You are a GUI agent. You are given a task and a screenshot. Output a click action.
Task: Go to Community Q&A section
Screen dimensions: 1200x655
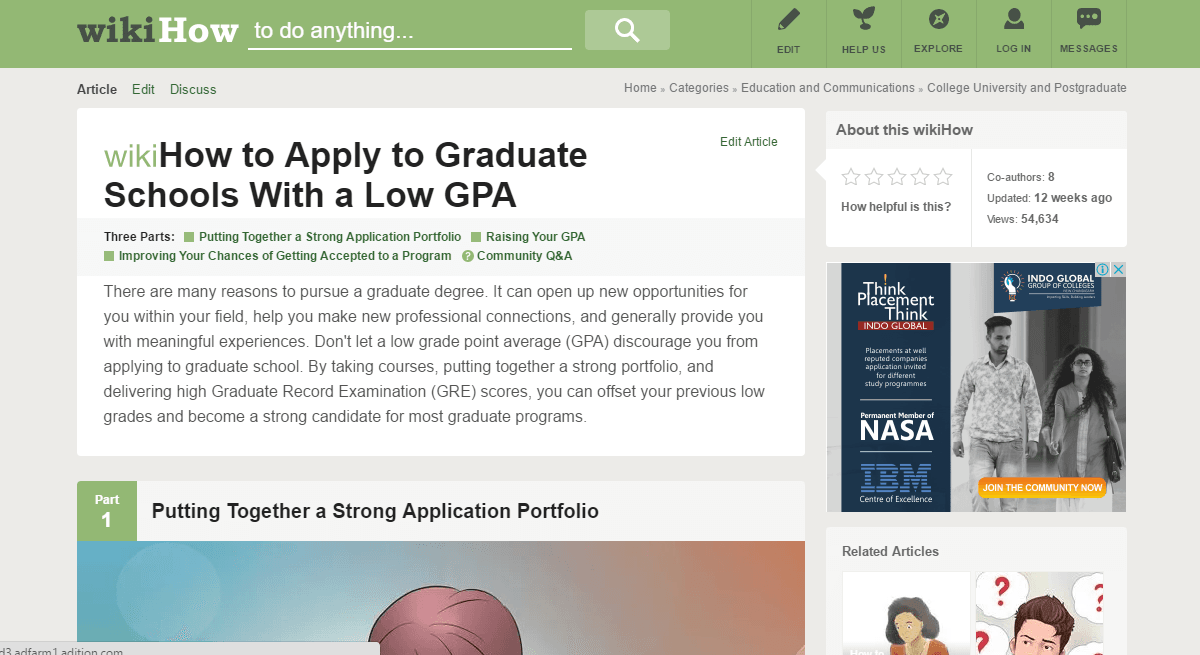(x=524, y=256)
